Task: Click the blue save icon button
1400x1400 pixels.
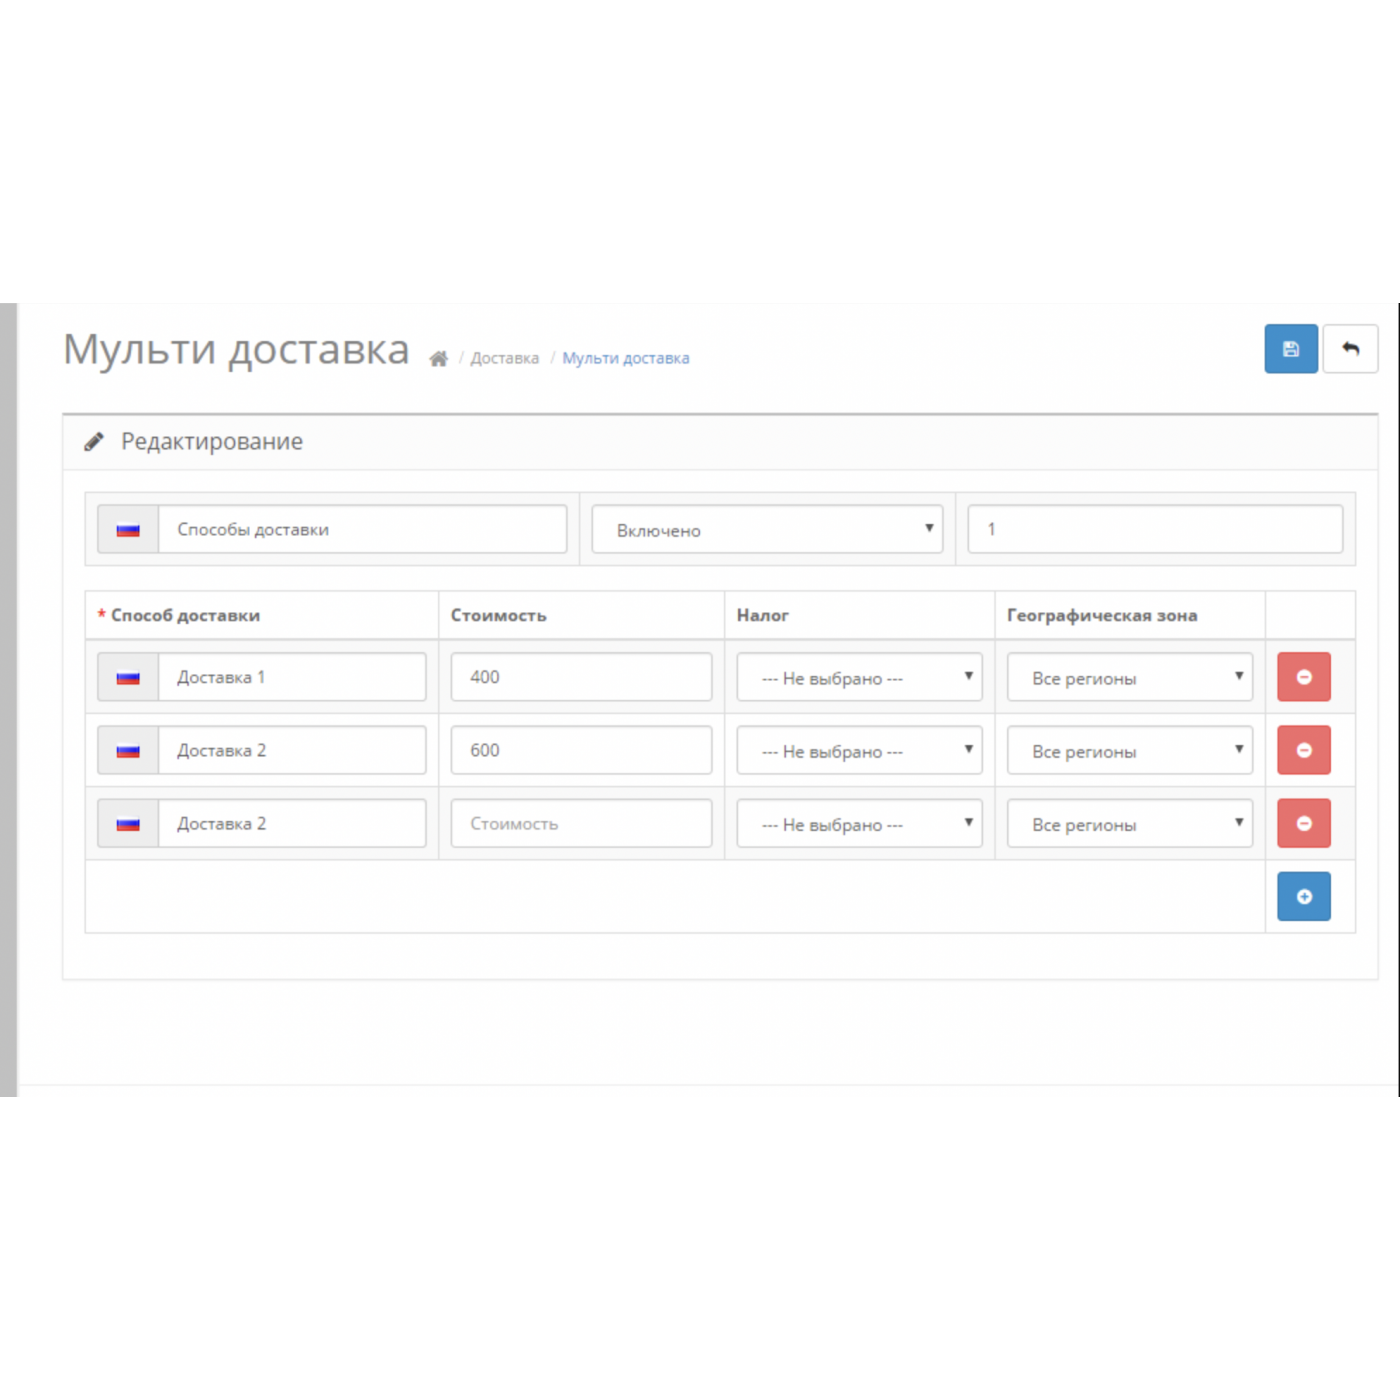Action: [x=1290, y=349]
